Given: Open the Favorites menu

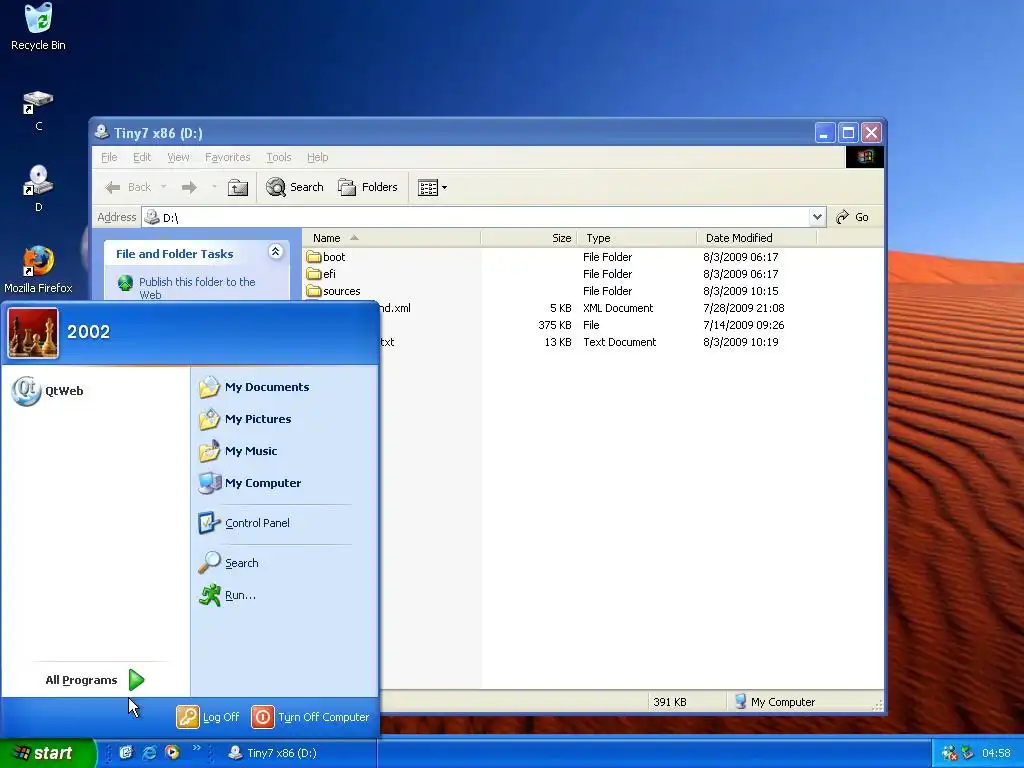Looking at the screenshot, I should point(227,157).
